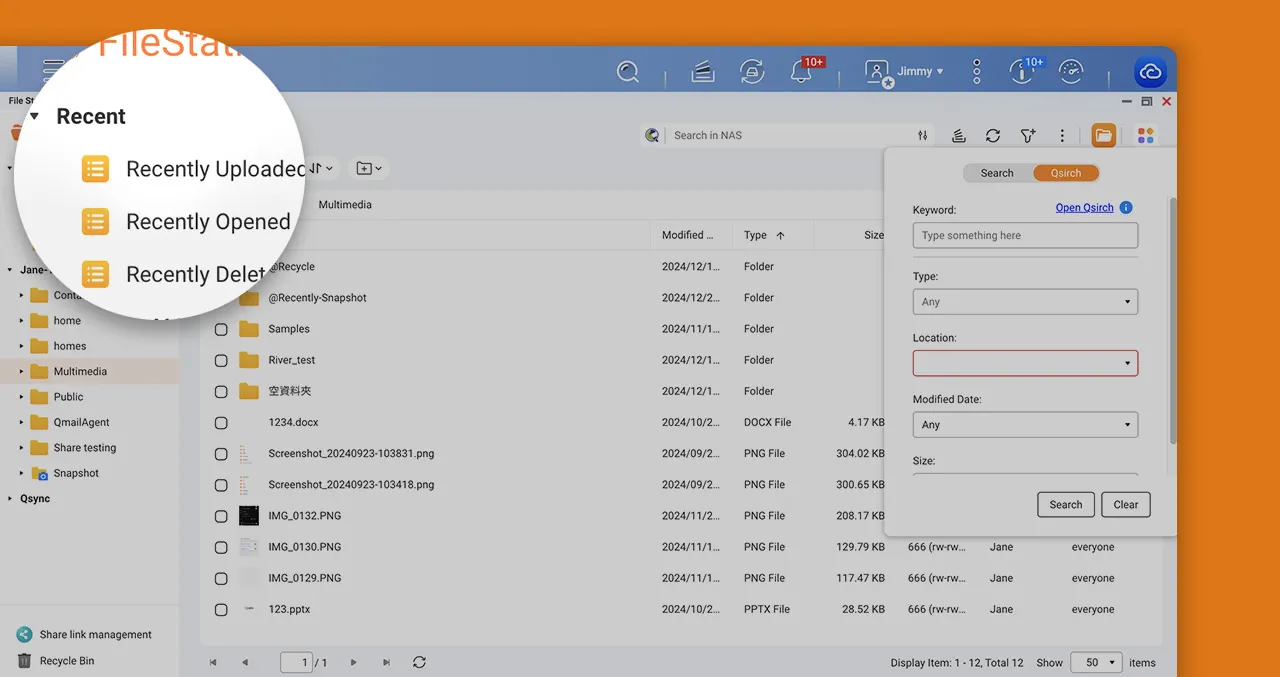The height and width of the screenshot is (677, 1280).
Task: Click the Open Qsirch link
Action: 1085,208
